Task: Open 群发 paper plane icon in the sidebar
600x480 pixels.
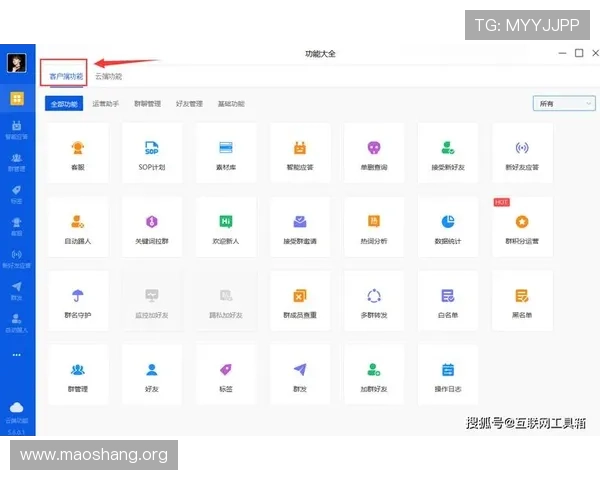Action: [x=16, y=291]
